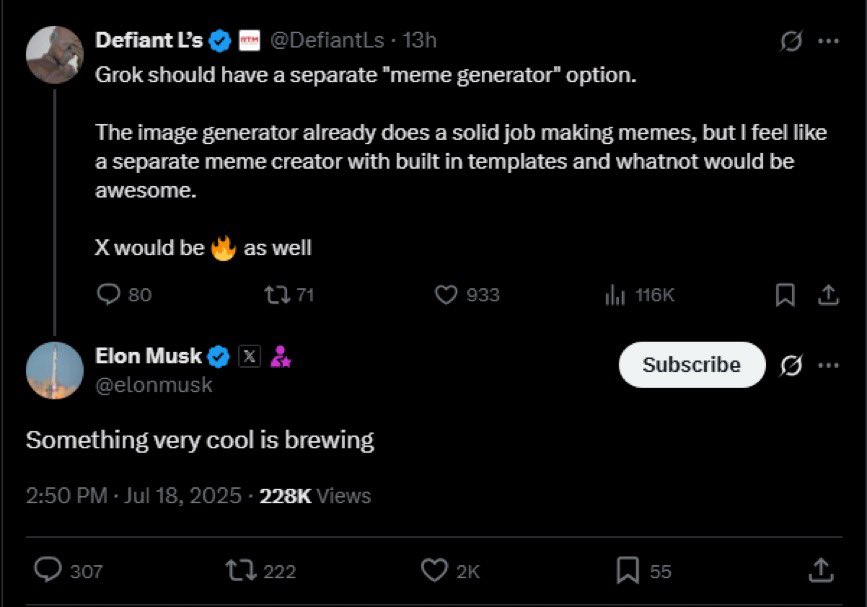This screenshot has width=867, height=607.
Task: Click the purple subscriber star badge
Action: click(x=280, y=357)
